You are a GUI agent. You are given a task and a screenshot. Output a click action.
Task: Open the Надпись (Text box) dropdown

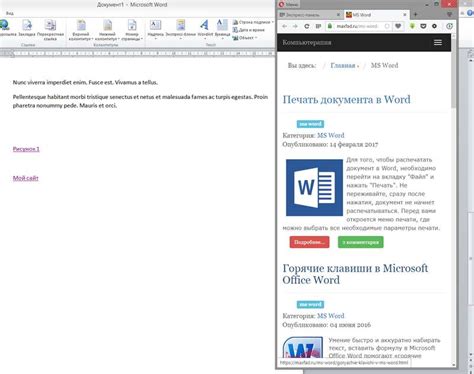pos(155,29)
